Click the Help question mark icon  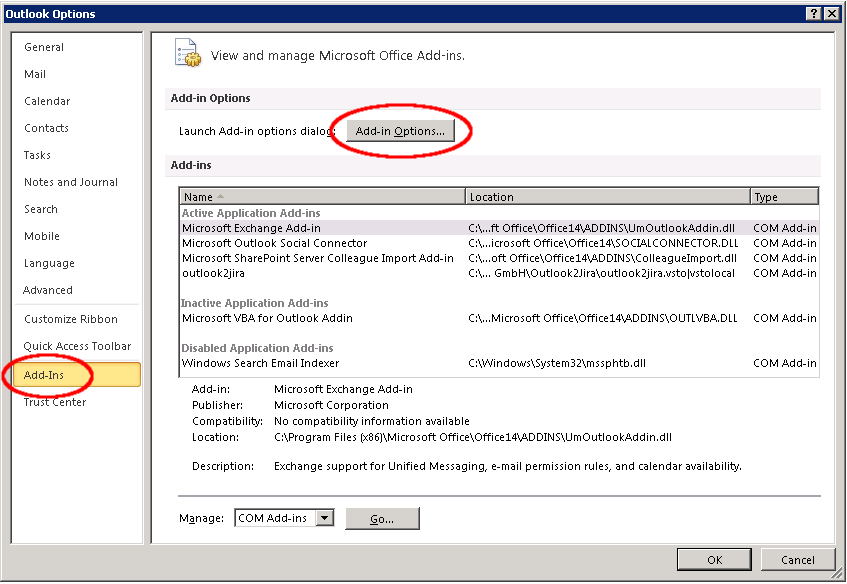tap(813, 13)
